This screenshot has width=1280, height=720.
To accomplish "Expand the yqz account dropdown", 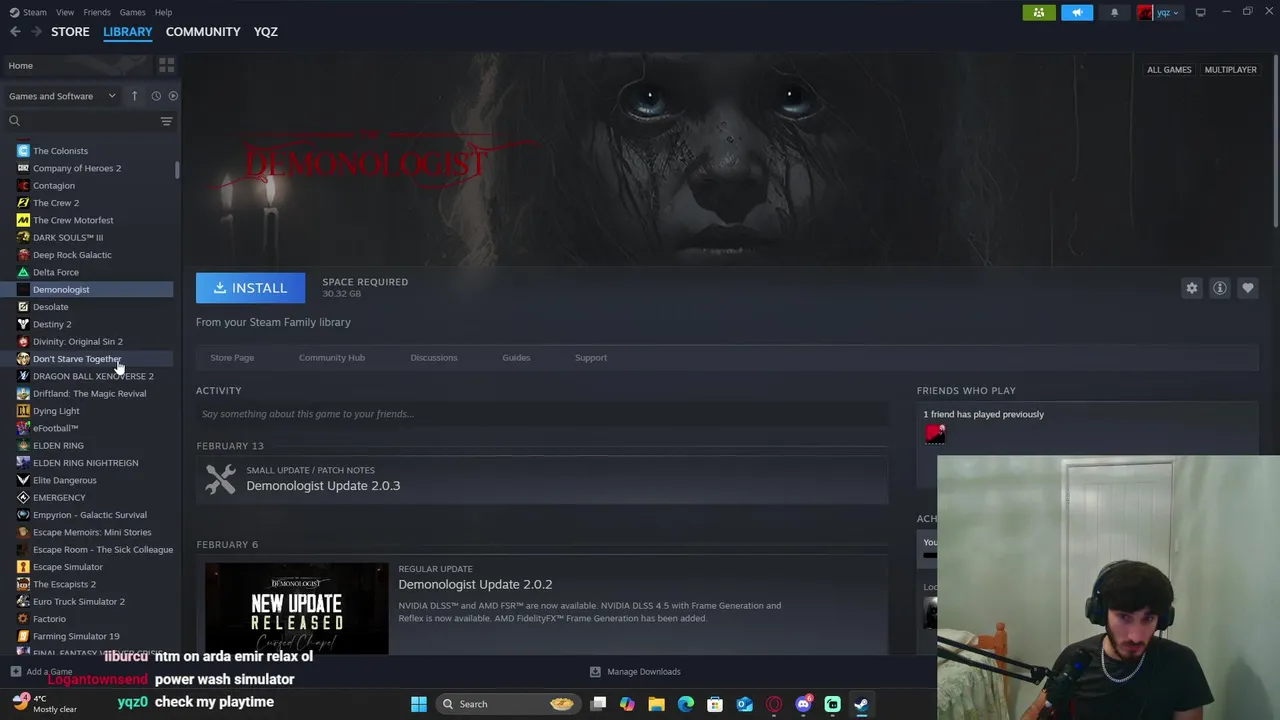I will pyautogui.click(x=1160, y=12).
